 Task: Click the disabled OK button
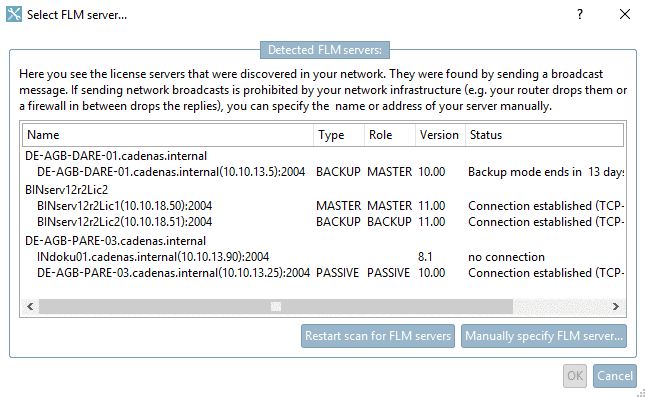(x=575, y=376)
